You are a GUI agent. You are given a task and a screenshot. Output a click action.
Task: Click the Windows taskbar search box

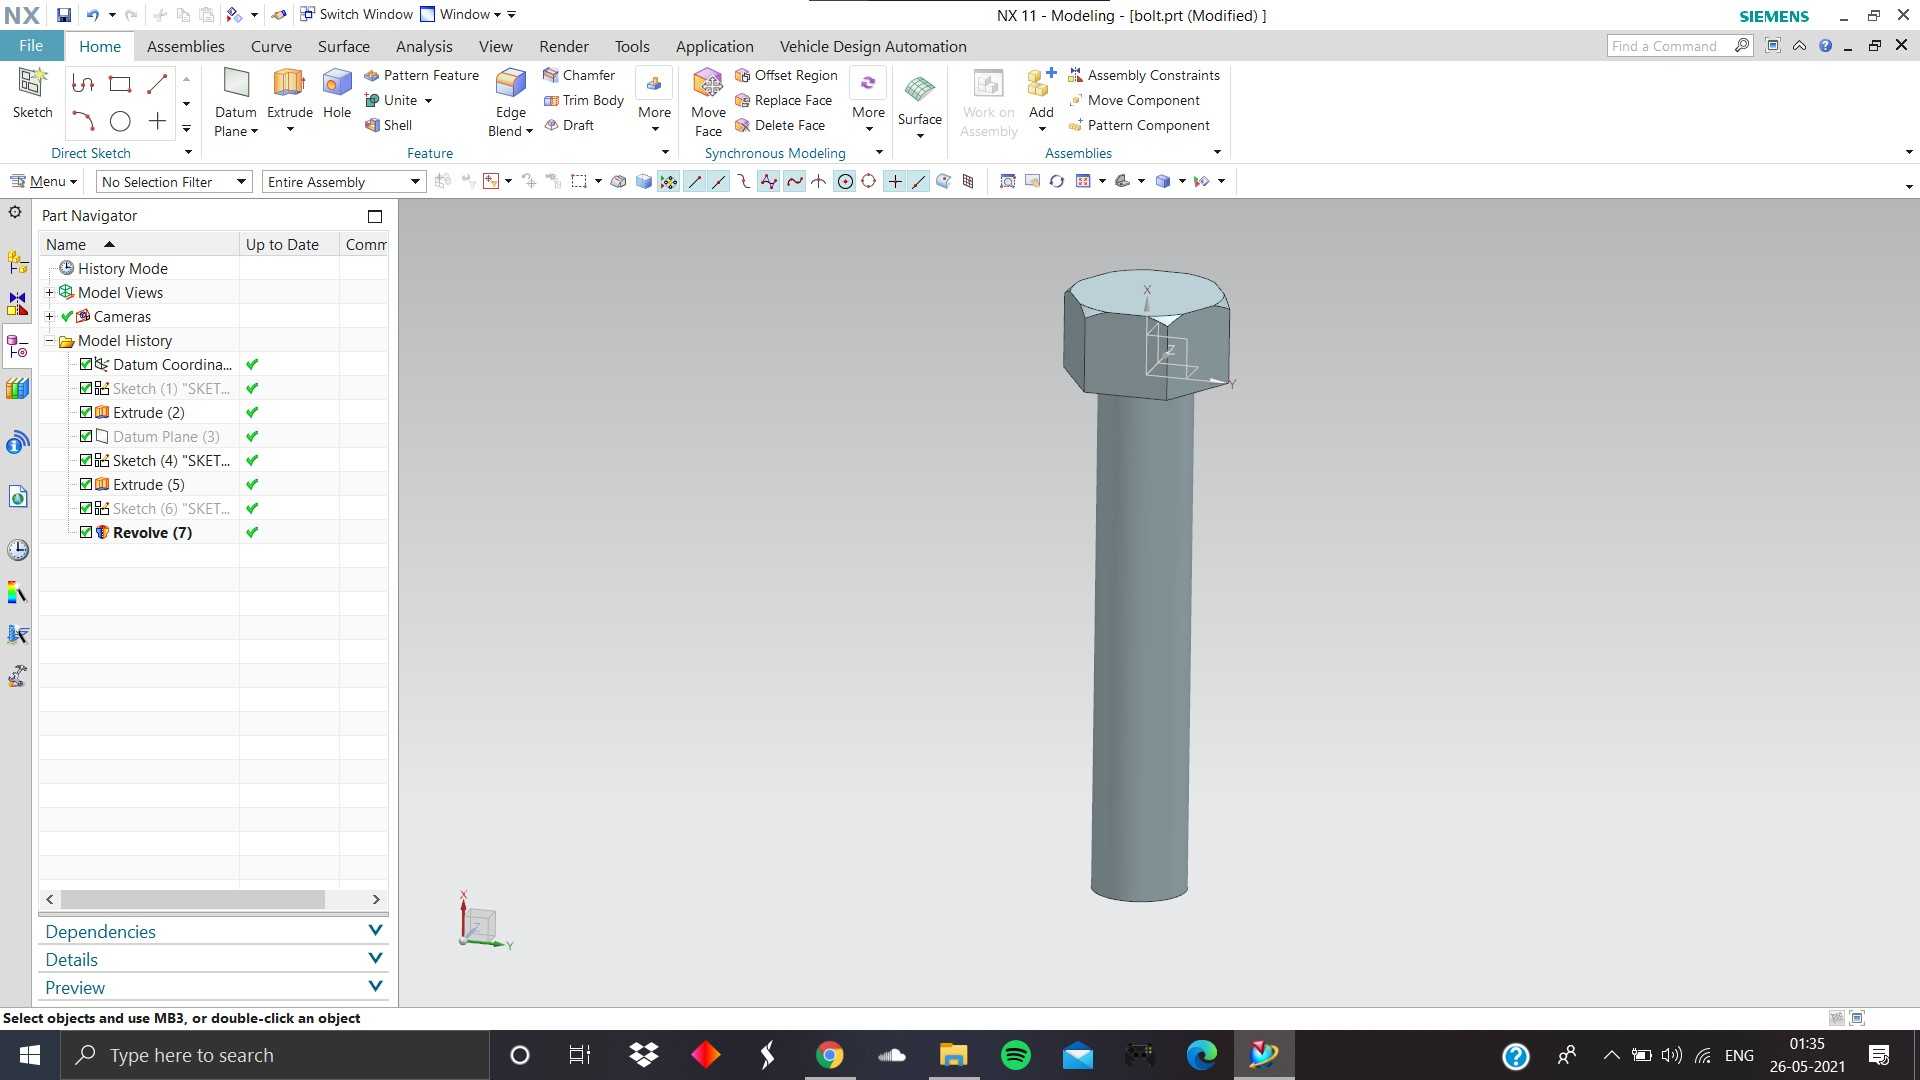pyautogui.click(x=275, y=1055)
